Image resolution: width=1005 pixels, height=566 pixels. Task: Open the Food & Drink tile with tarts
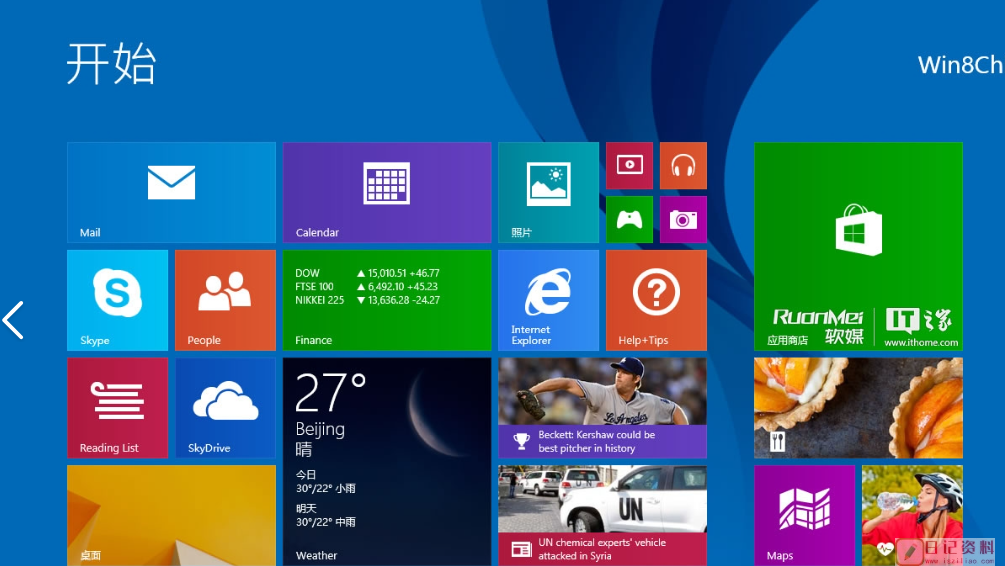(858, 408)
